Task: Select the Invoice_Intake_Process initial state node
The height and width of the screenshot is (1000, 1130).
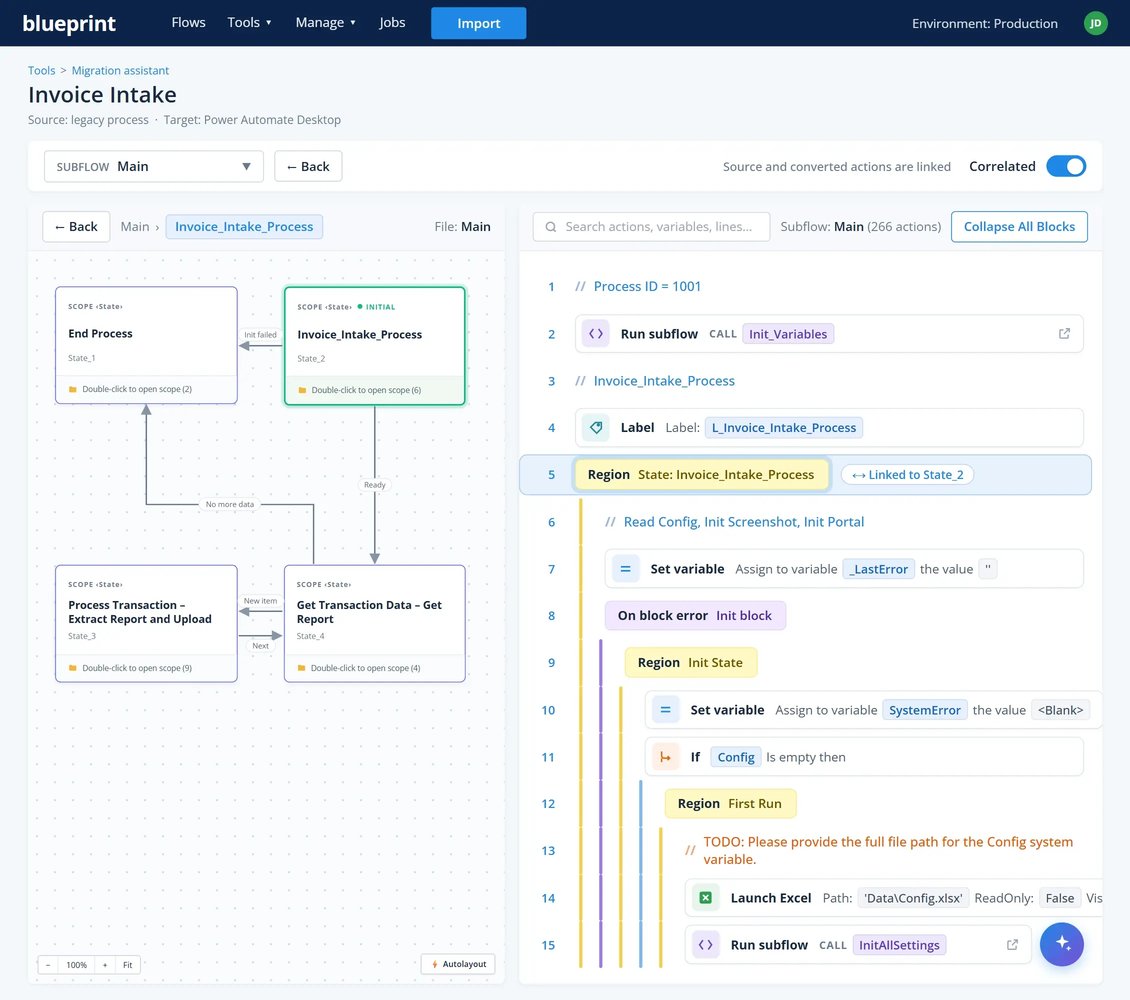Action: tap(375, 346)
